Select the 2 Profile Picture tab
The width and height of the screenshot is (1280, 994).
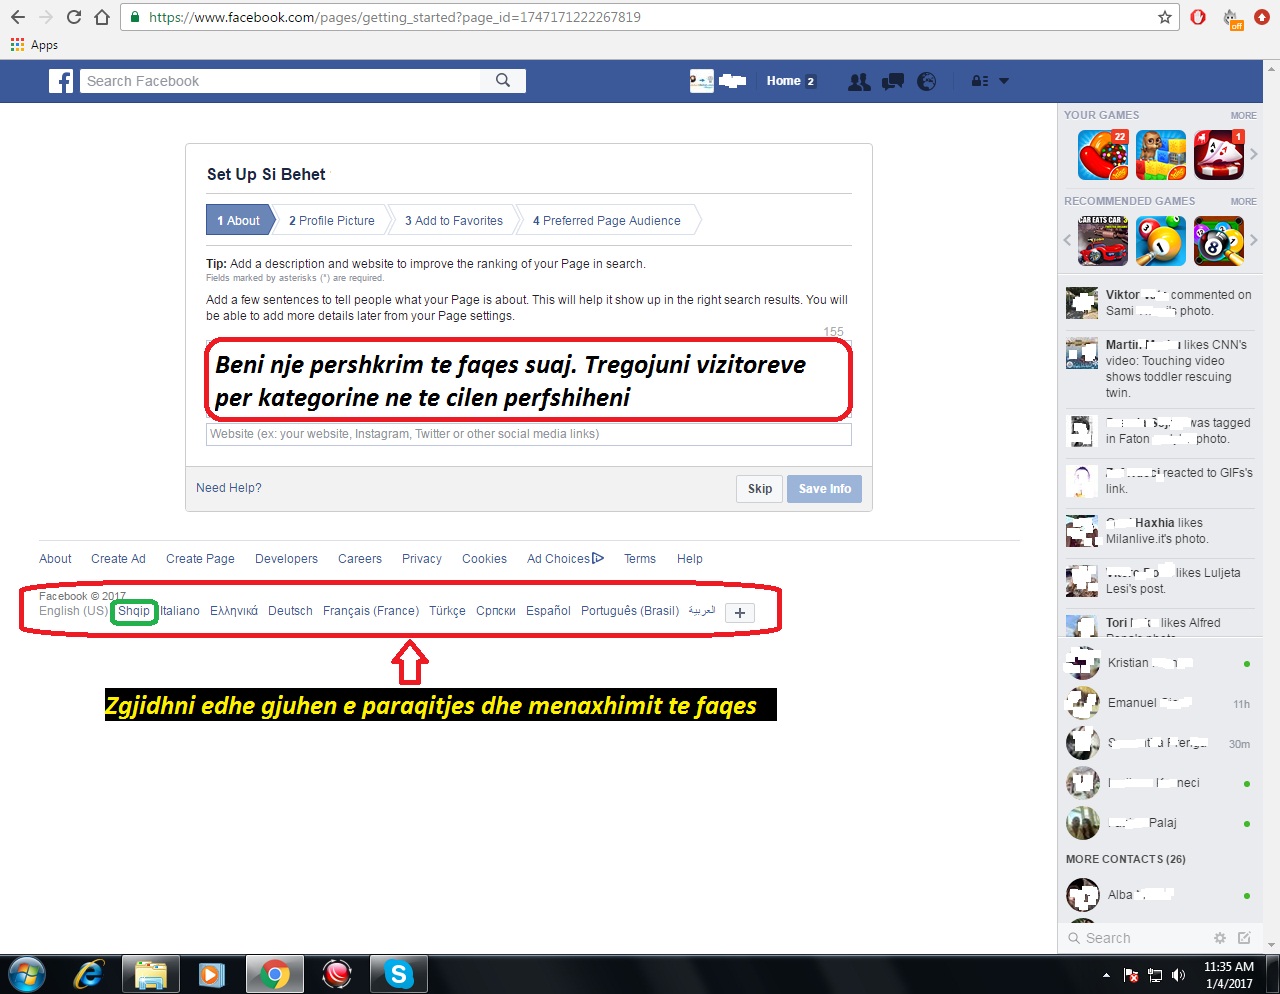332,221
